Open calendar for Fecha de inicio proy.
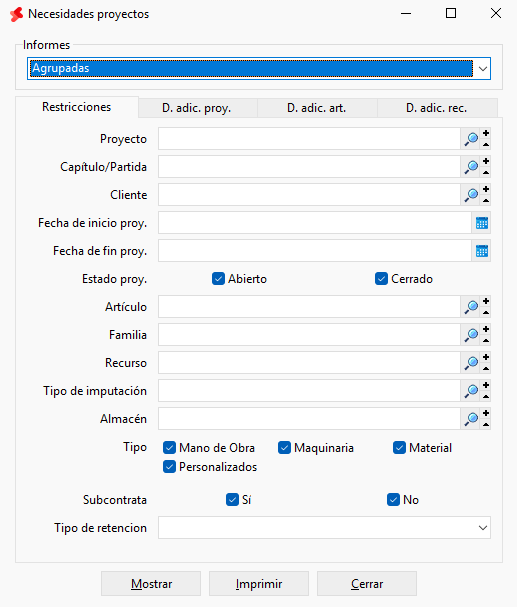 click(481, 223)
